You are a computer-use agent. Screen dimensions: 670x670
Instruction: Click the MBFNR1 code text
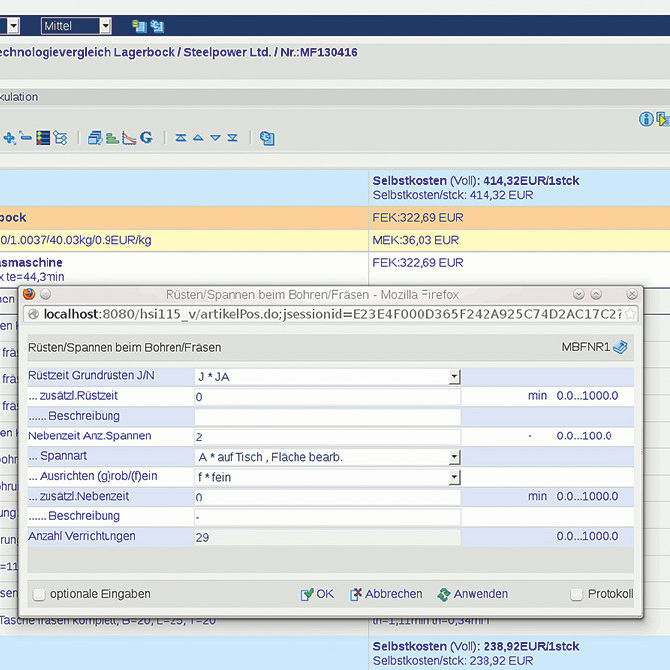(585, 347)
